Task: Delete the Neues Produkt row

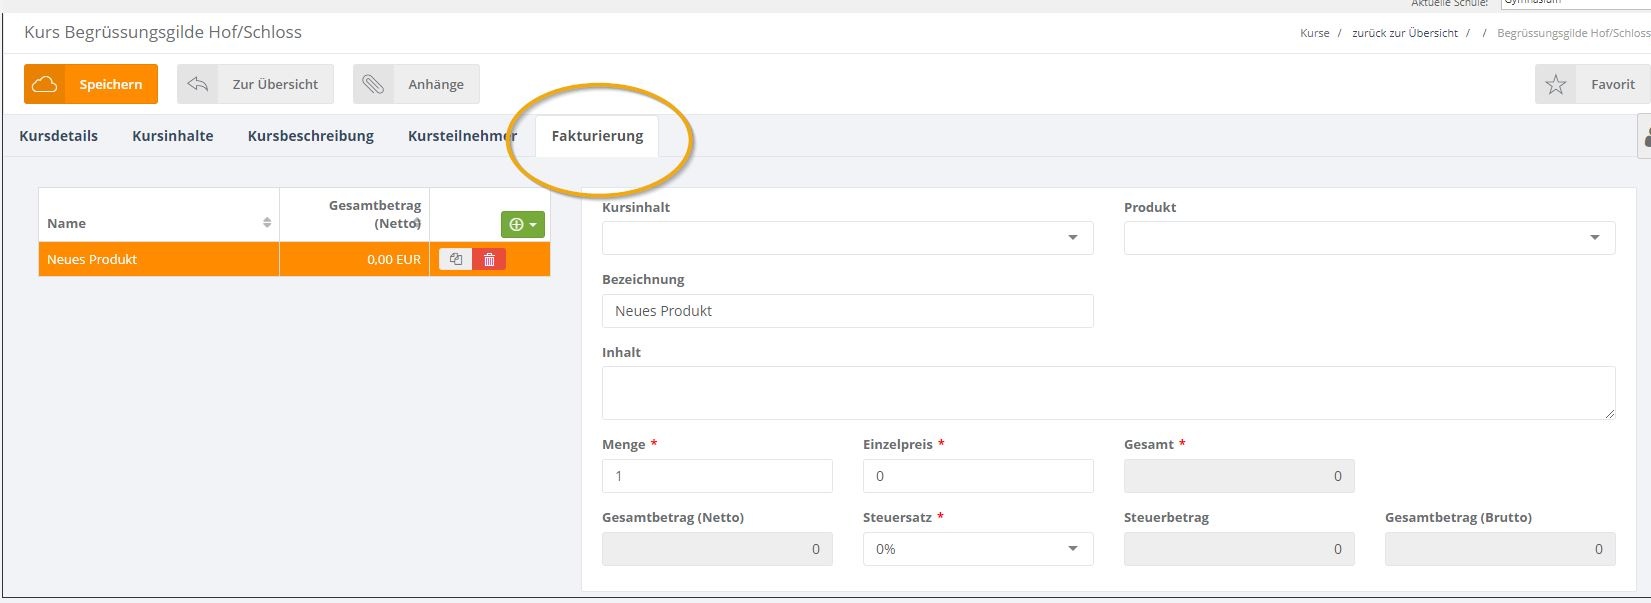Action: pos(489,259)
